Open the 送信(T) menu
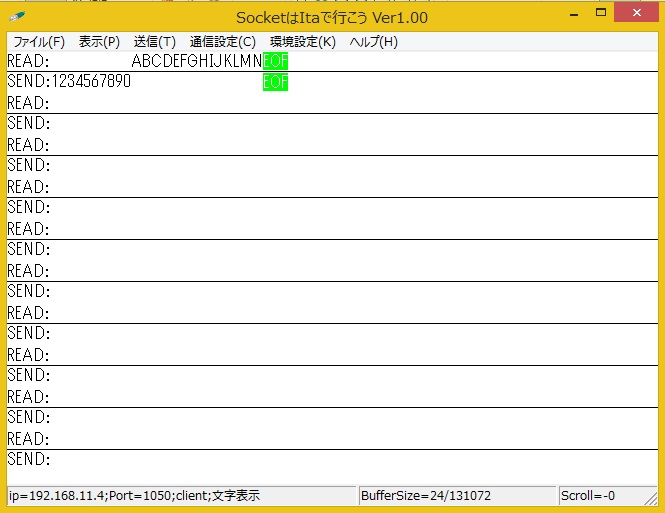 pos(154,42)
